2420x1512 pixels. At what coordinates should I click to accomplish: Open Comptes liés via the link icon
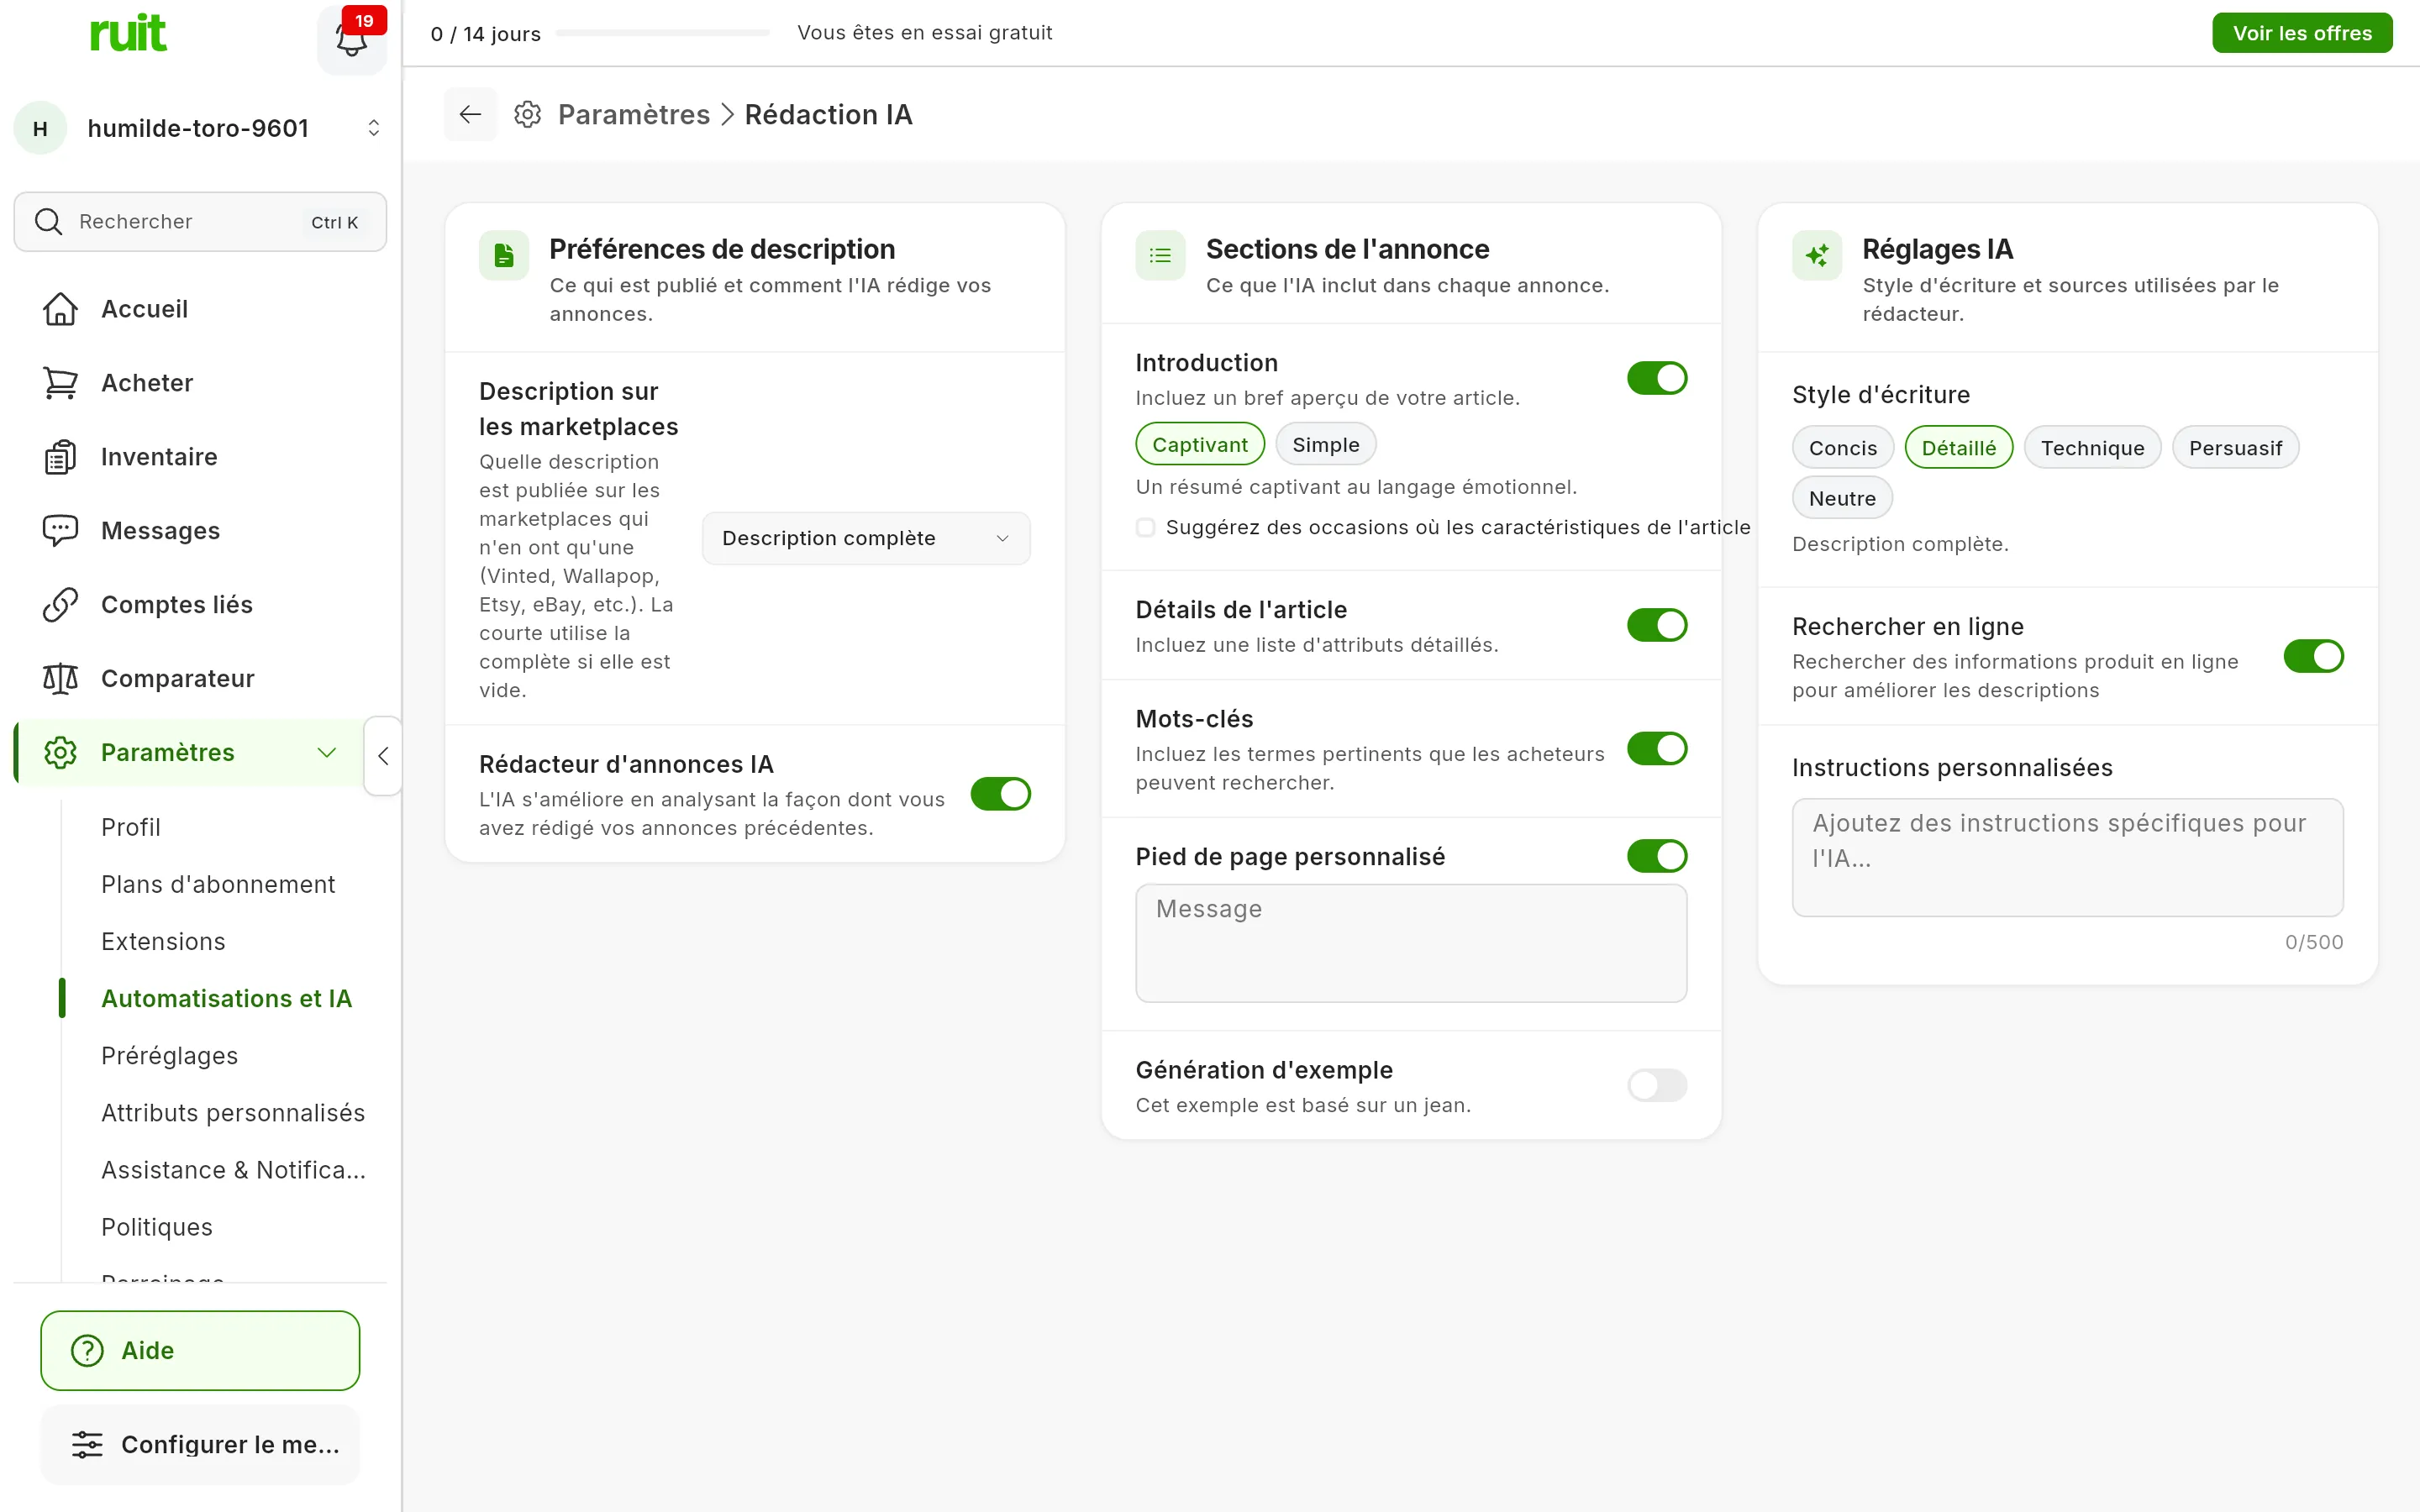[60, 605]
